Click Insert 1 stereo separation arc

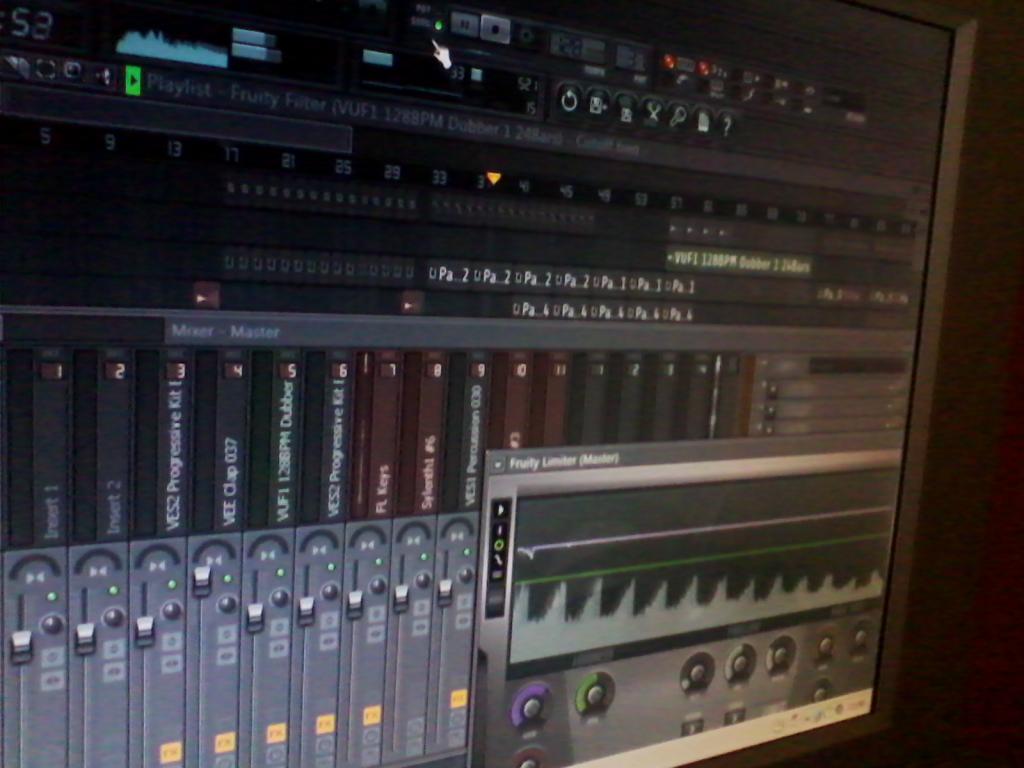[35, 568]
